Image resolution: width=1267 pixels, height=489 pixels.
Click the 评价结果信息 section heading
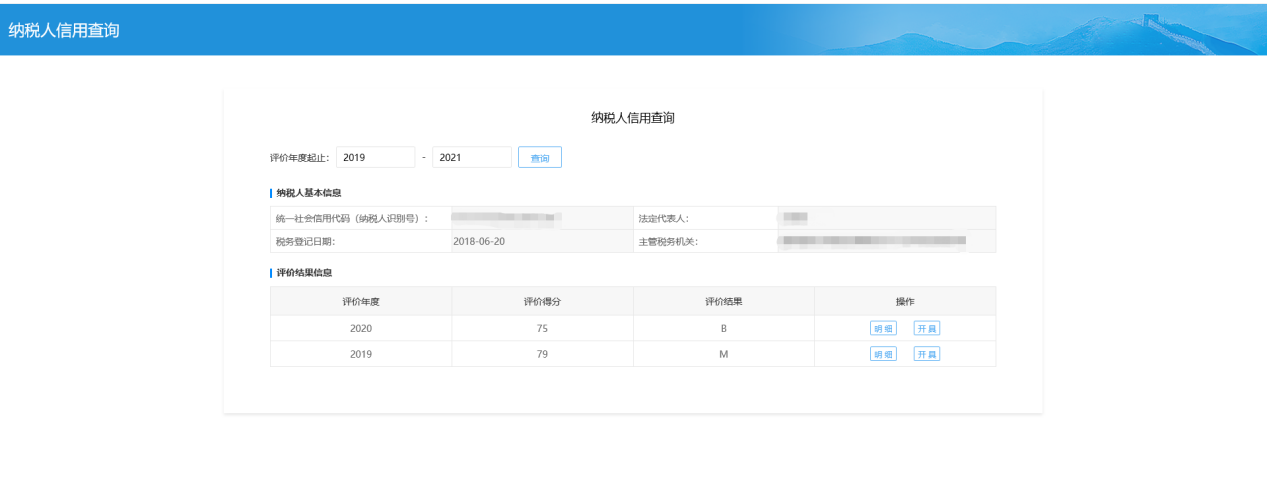[305, 272]
